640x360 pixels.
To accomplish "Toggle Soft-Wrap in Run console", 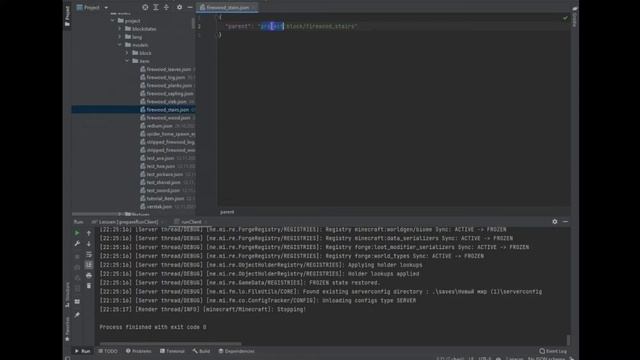I will [89, 254].
